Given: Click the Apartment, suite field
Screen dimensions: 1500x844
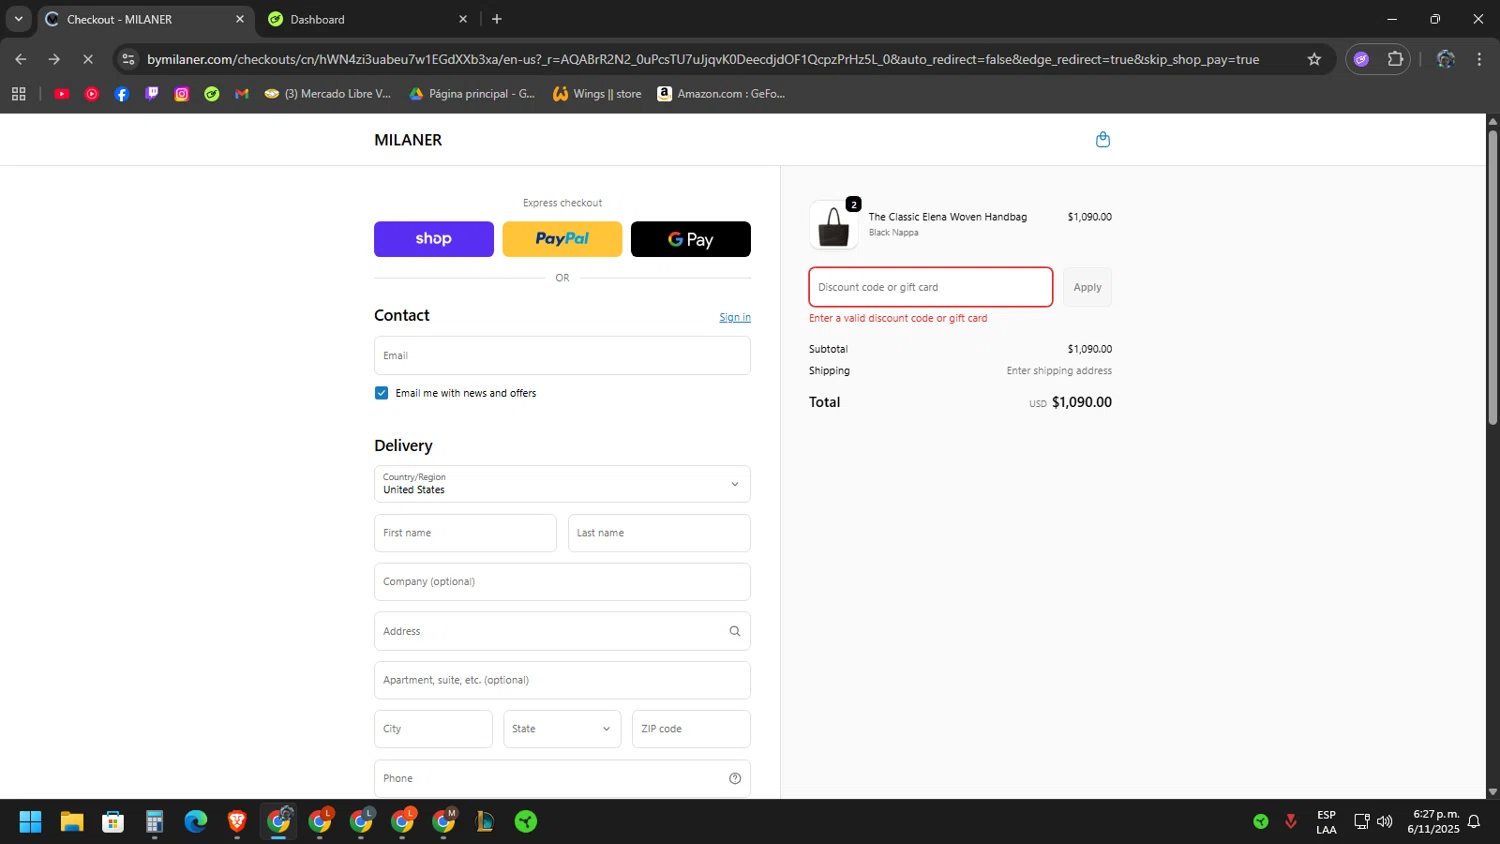Looking at the screenshot, I should pyautogui.click(x=562, y=680).
